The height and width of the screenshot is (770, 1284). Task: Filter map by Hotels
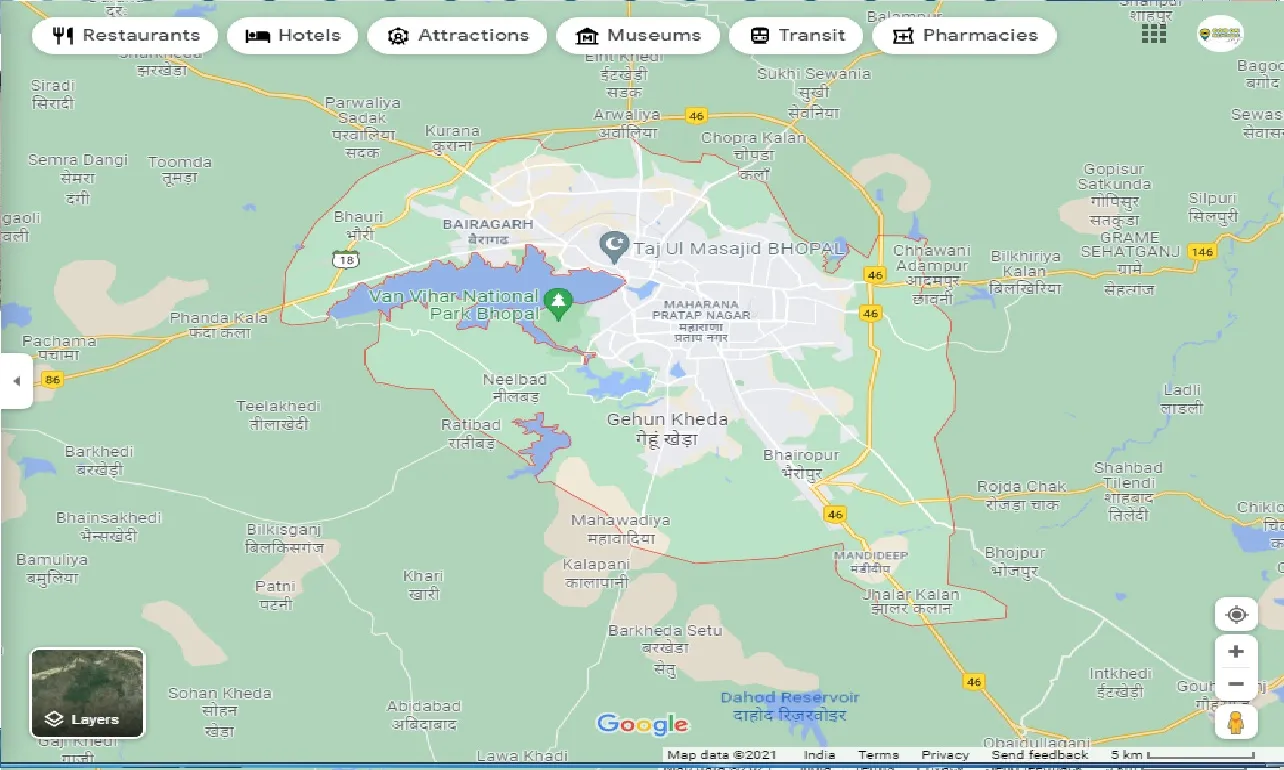pyautogui.click(x=293, y=36)
